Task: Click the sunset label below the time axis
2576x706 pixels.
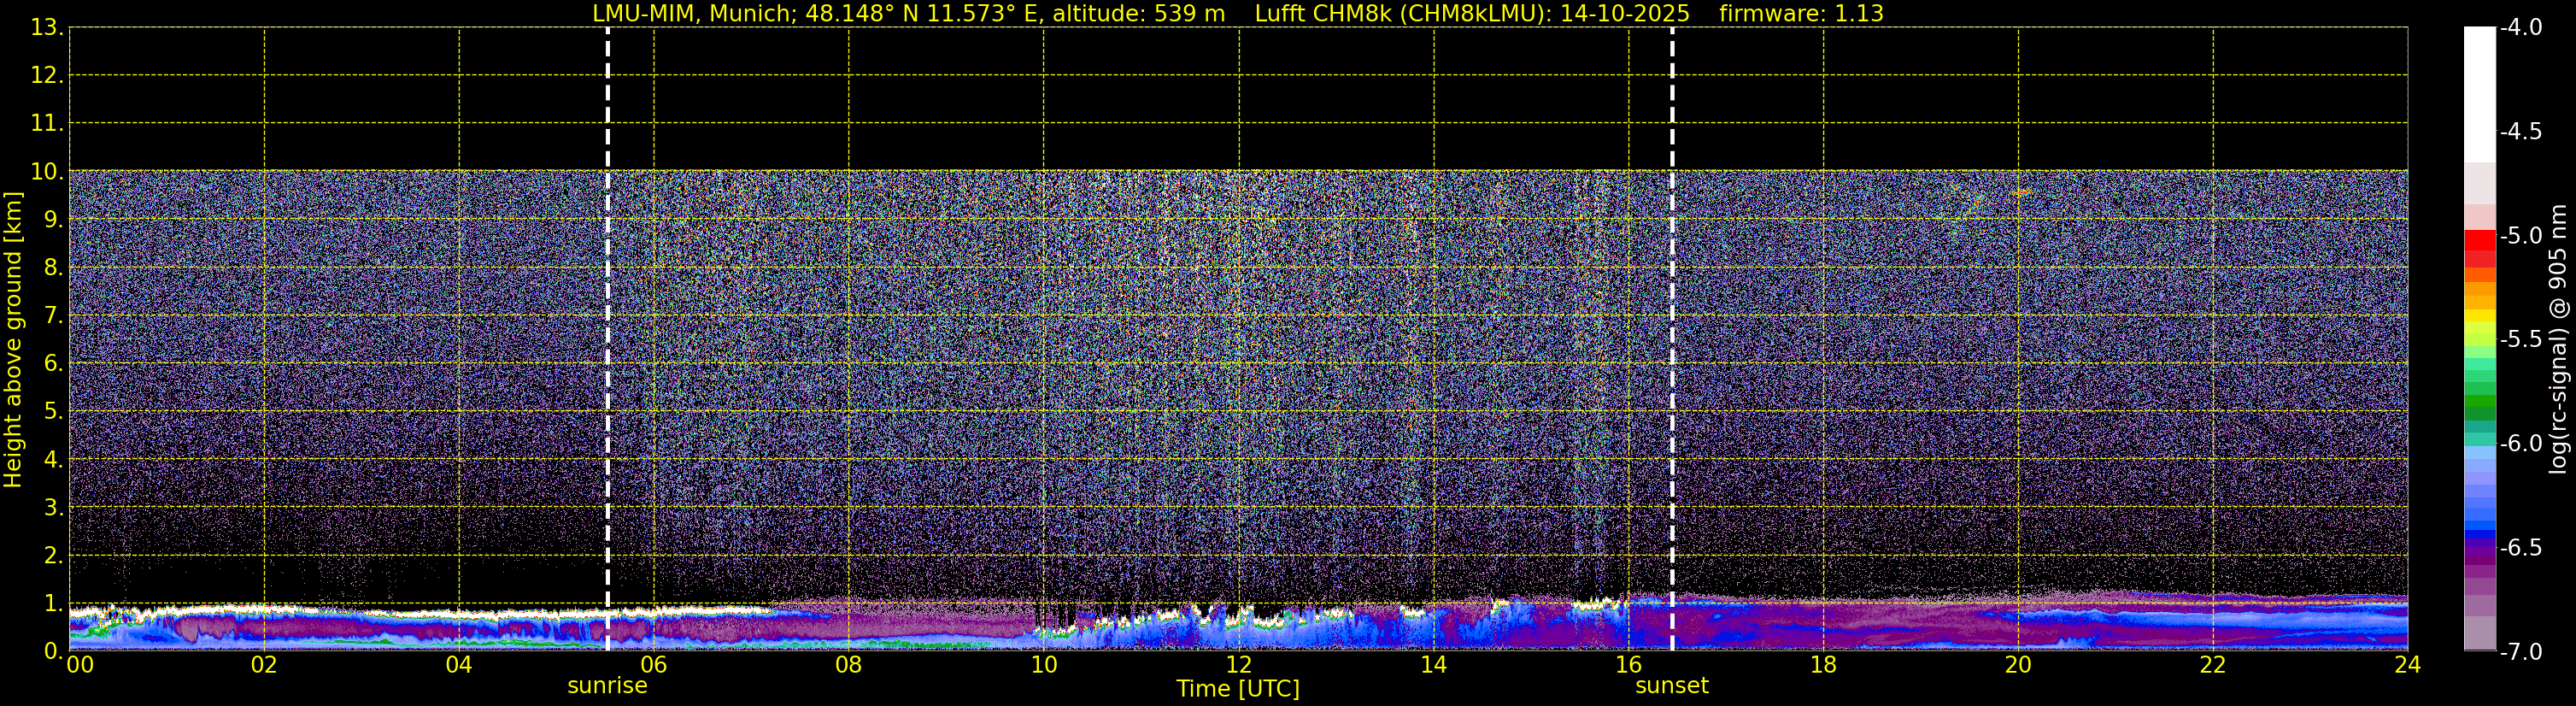Action: point(1671,686)
